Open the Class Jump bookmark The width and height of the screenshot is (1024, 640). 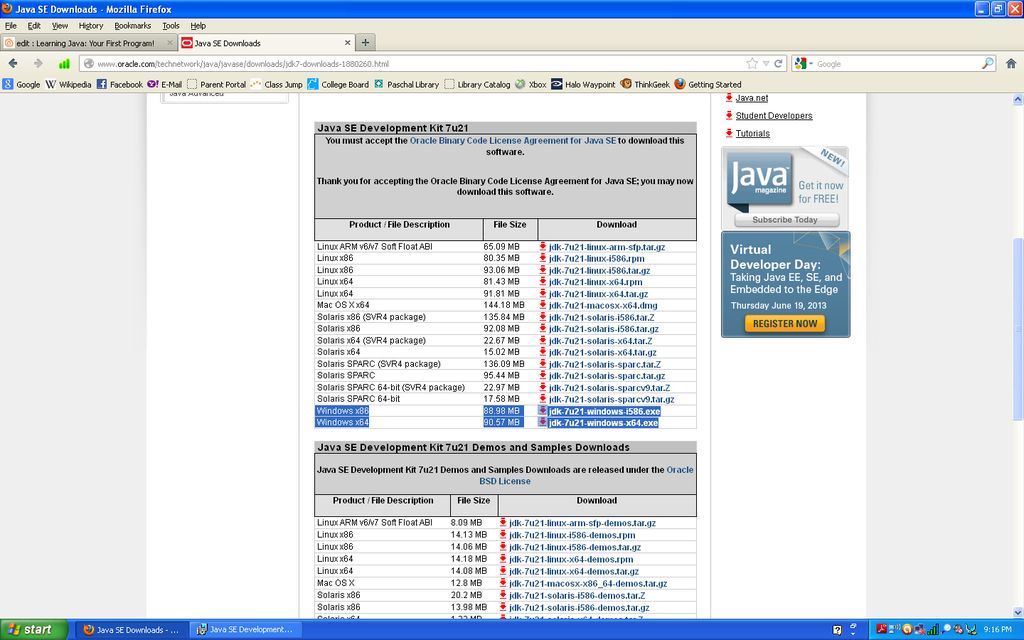pos(276,84)
